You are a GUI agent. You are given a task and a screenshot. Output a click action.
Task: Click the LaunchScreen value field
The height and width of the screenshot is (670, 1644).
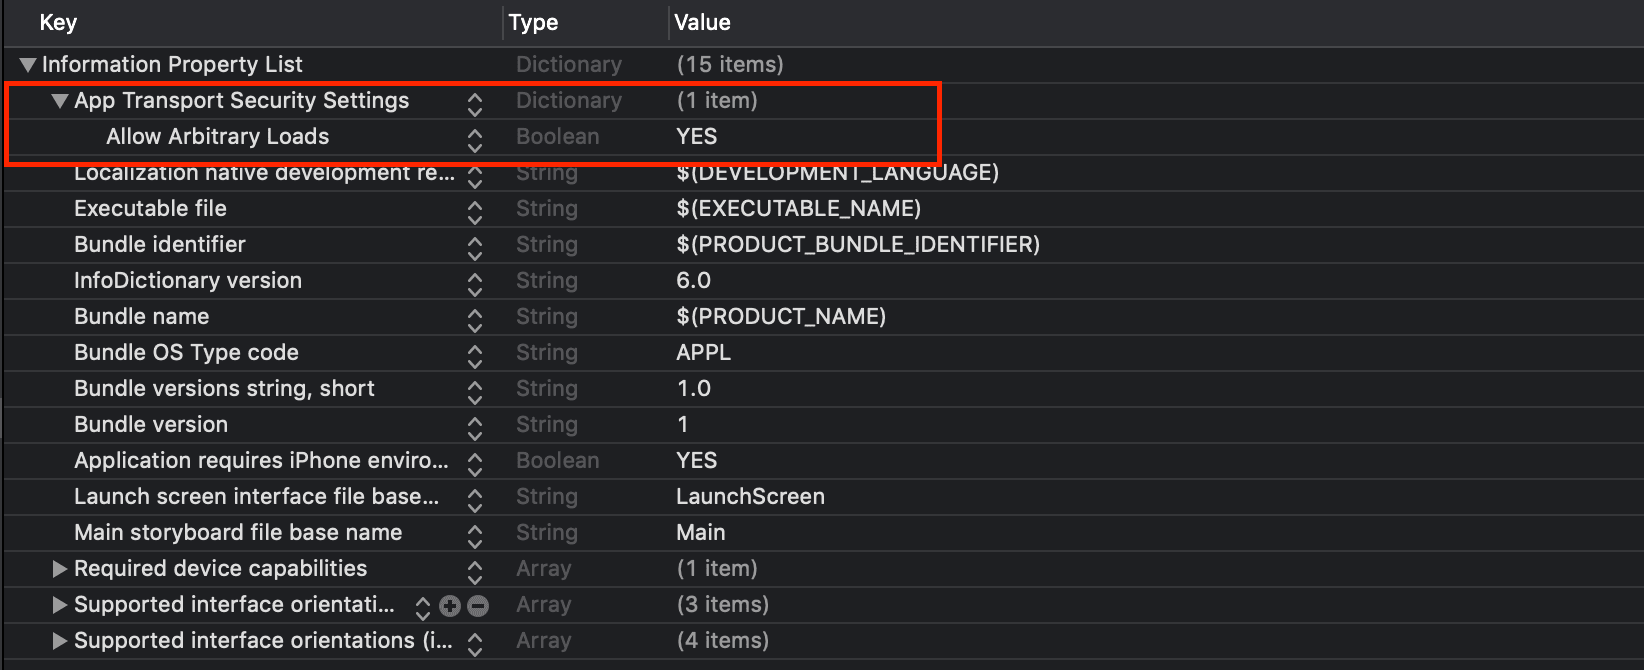point(750,496)
